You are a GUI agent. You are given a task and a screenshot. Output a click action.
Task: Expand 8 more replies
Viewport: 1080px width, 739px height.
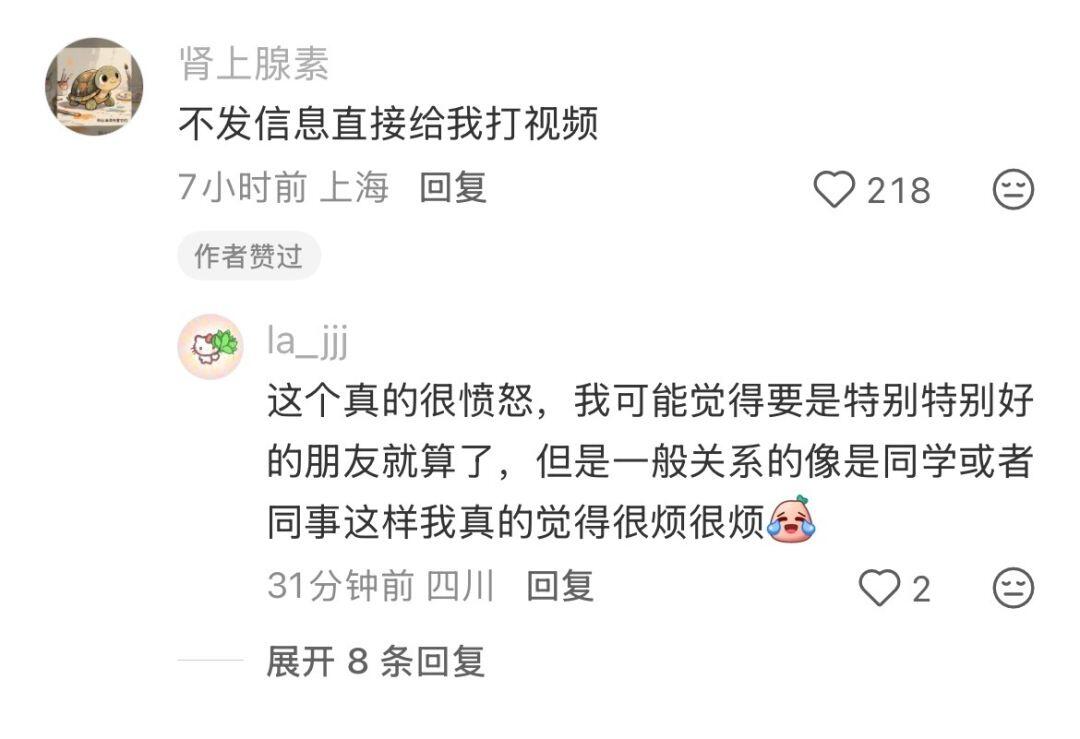click(x=375, y=661)
